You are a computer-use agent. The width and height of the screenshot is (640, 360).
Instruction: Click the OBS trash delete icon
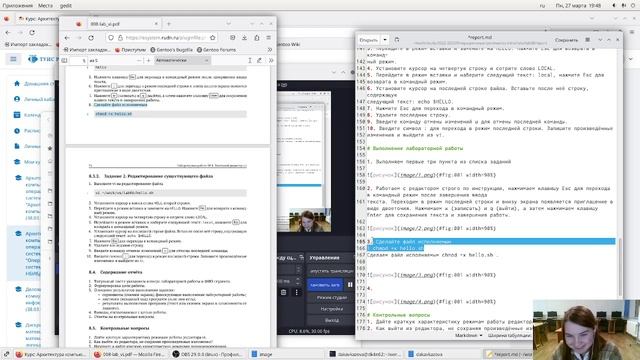pos(284,292)
